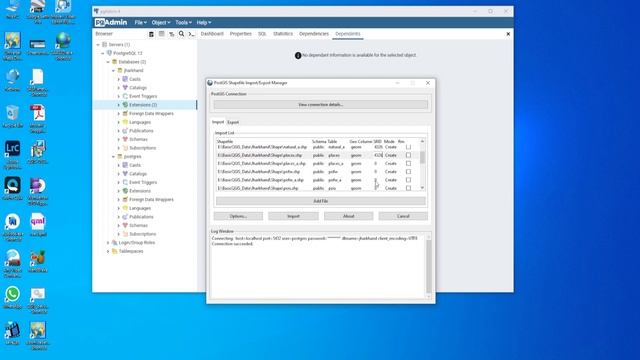Screen dimensions: 640x360
Task: Select Catalogs node under jharkhand database
Action: point(138,88)
